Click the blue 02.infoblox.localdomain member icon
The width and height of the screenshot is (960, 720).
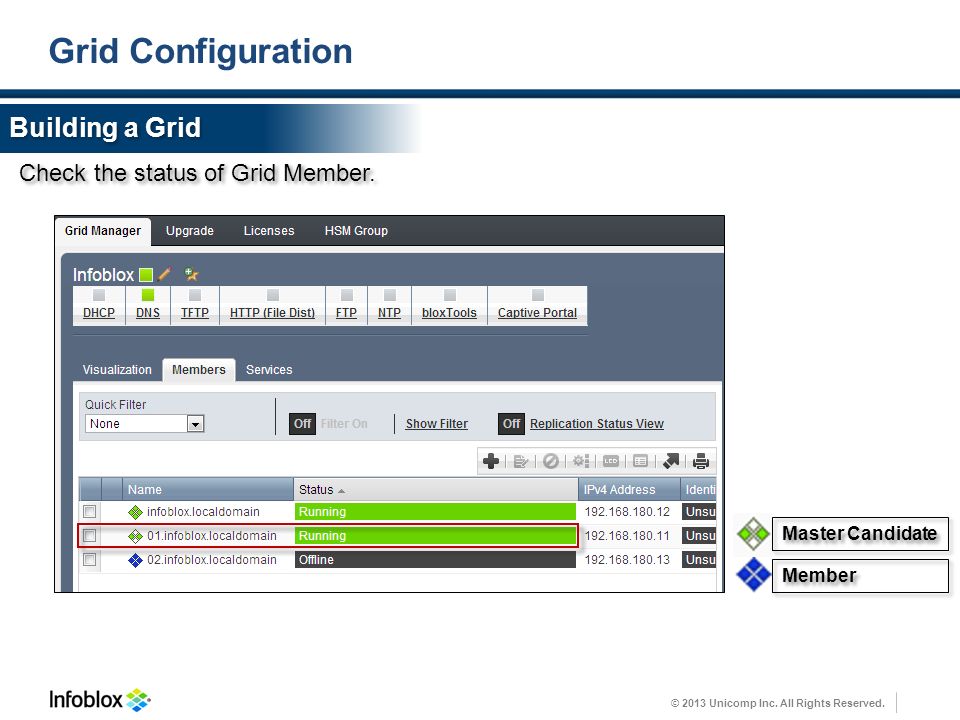(x=135, y=560)
